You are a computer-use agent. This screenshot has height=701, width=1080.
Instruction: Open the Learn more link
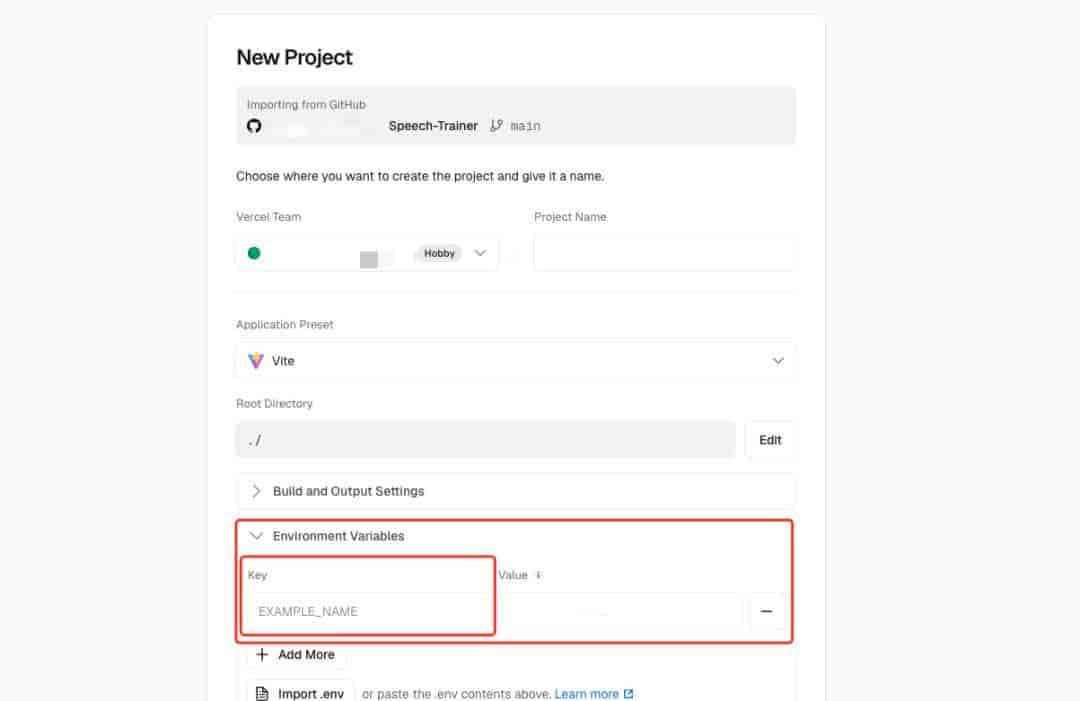tap(586, 694)
